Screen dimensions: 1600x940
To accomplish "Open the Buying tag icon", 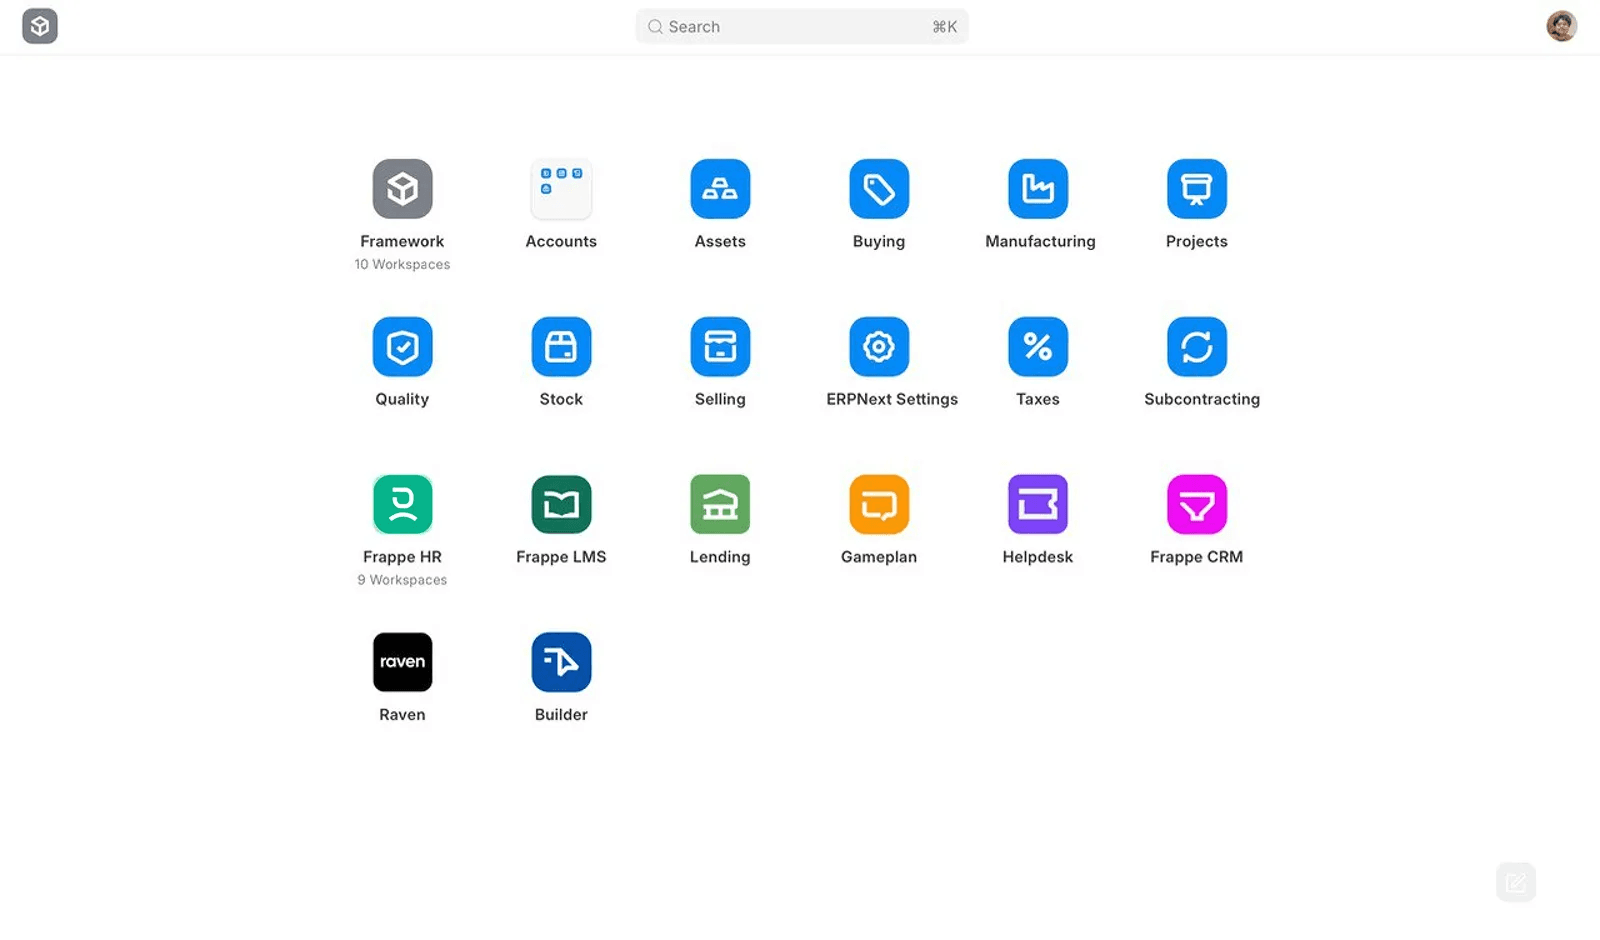I will [879, 189].
